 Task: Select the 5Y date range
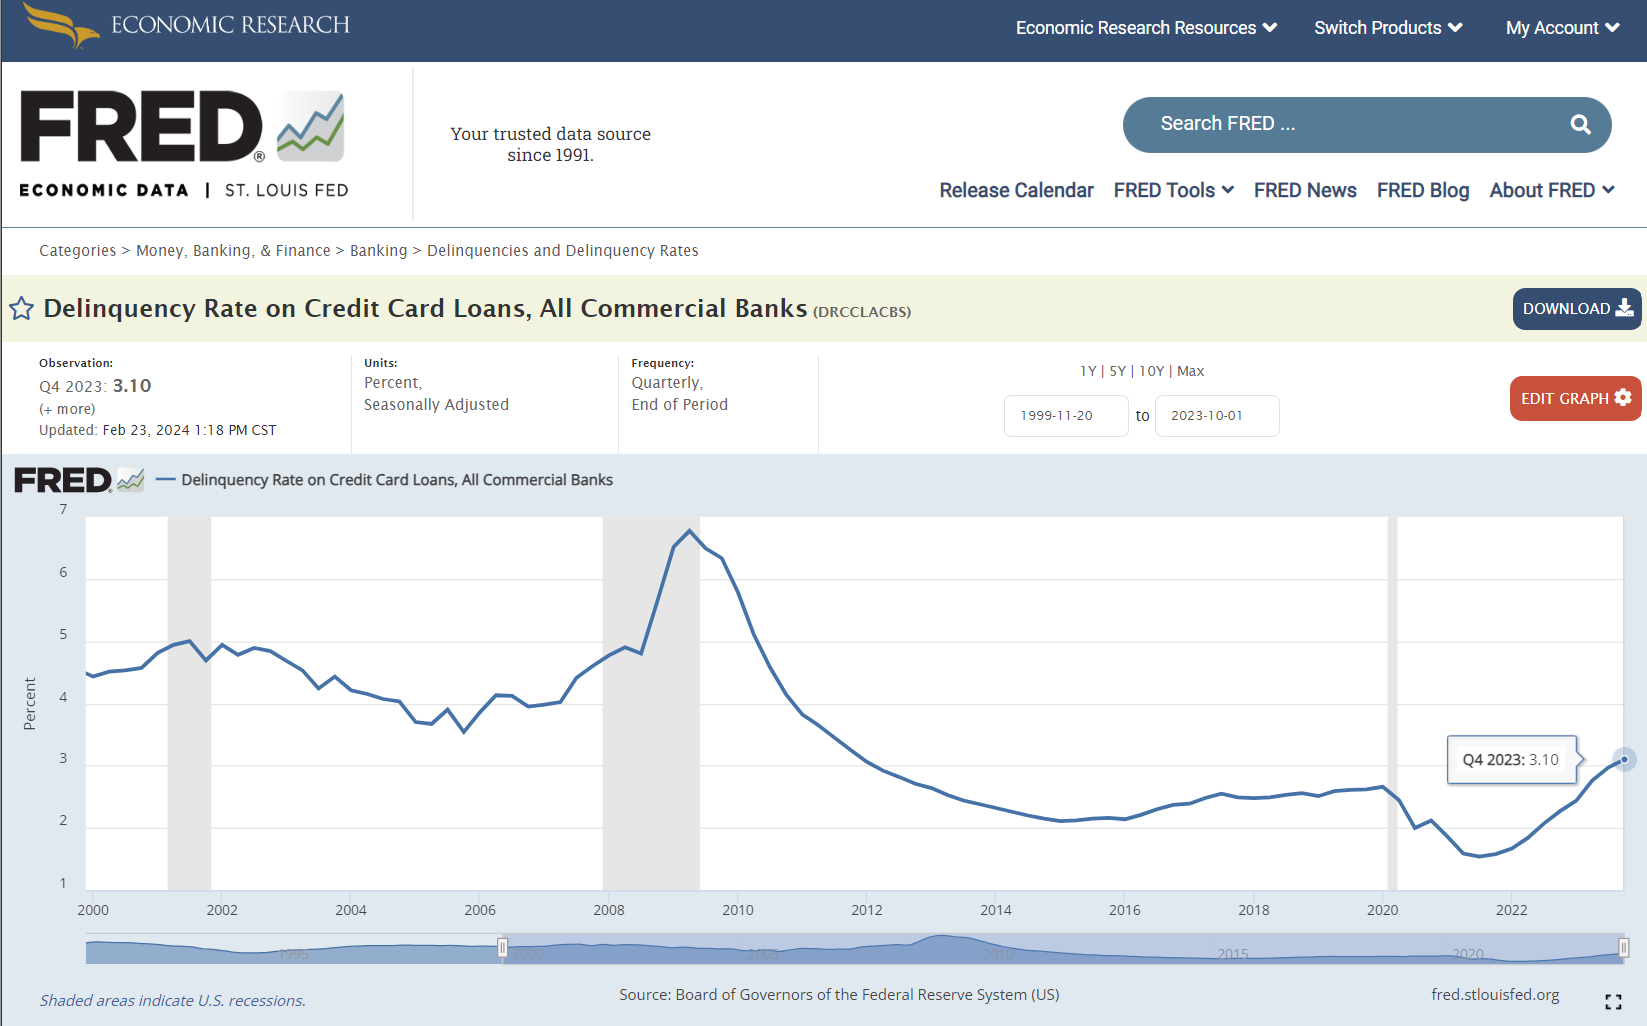1118,371
